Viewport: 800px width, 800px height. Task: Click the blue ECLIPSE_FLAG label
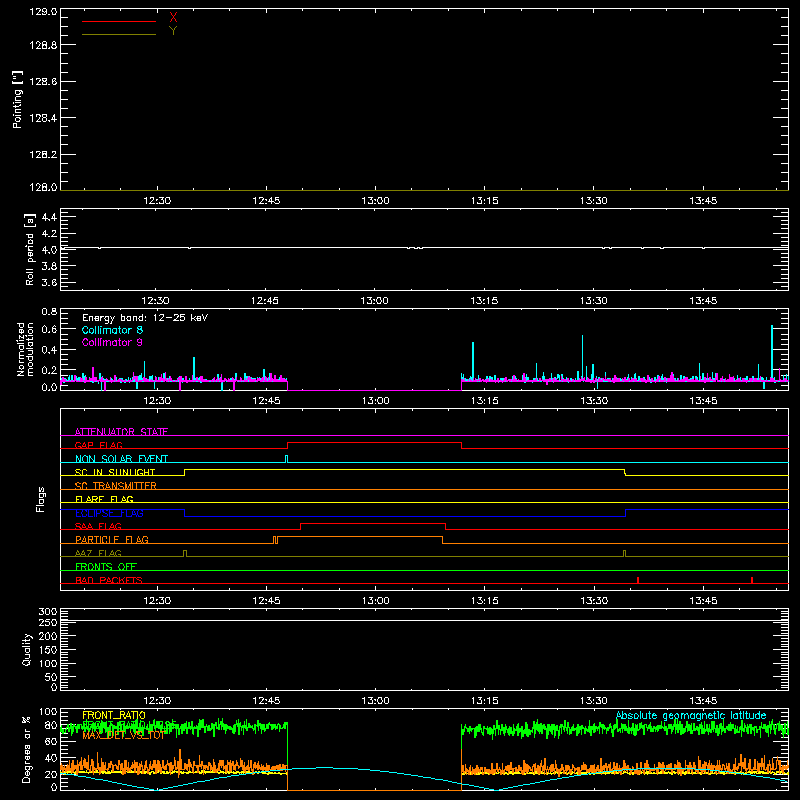click(109, 513)
